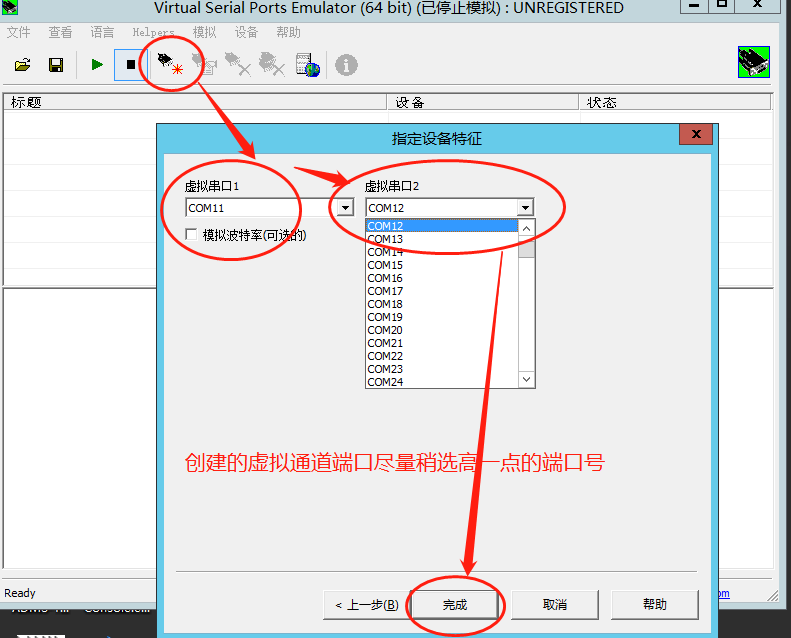Open the 设备 menu
791x638 pixels.
click(246, 32)
